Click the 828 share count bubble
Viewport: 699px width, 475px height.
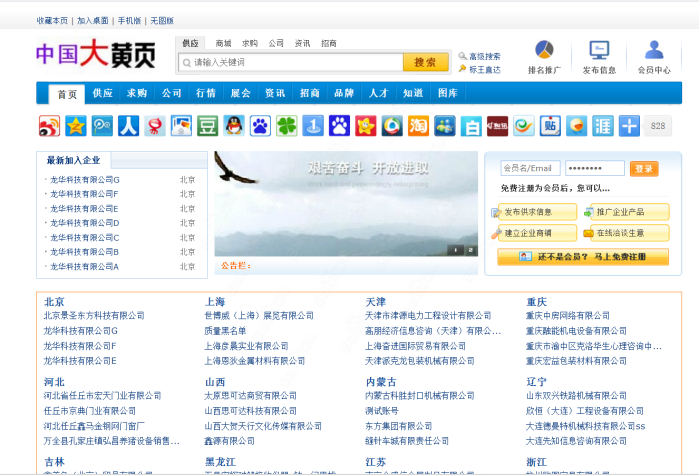[x=658, y=126]
